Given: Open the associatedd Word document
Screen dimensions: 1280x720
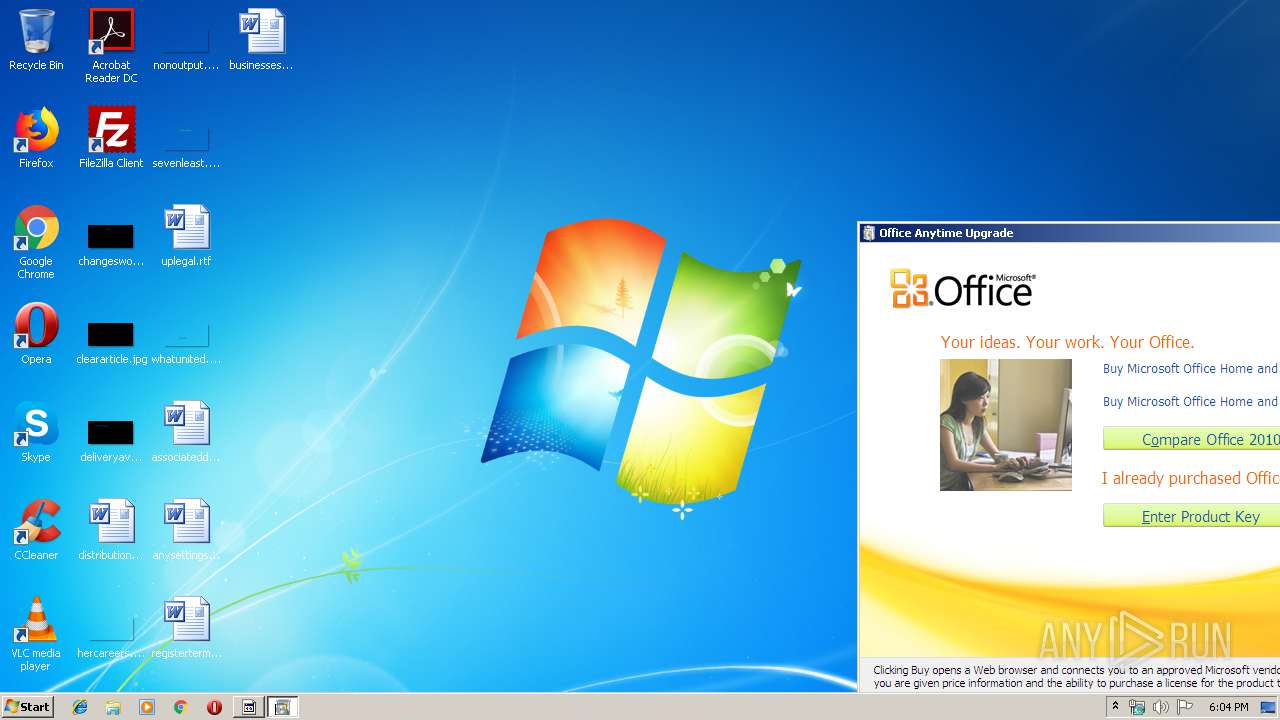Looking at the screenshot, I should [x=186, y=432].
